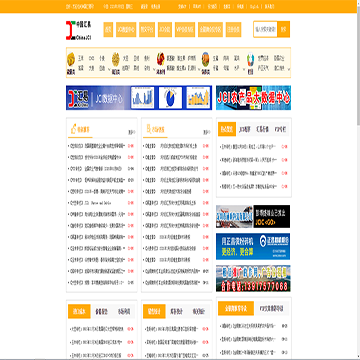
Task: Click the orange hand icon in first news panel header
Action: tap(73, 129)
